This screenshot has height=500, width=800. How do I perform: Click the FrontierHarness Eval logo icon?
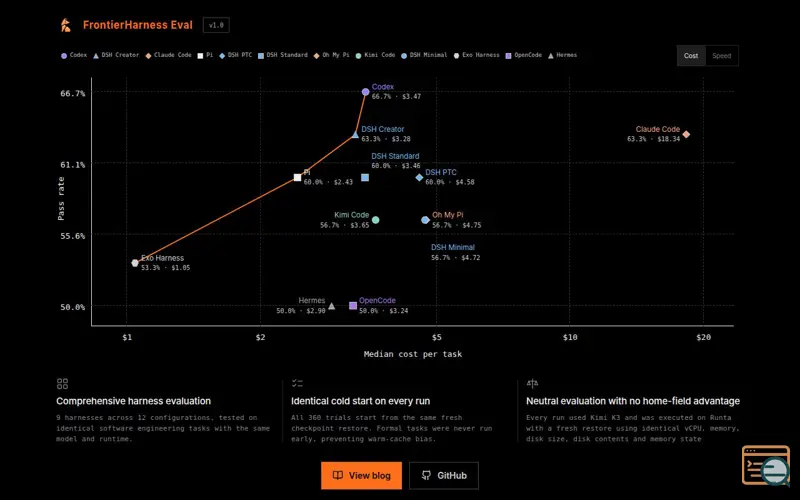[x=65, y=25]
